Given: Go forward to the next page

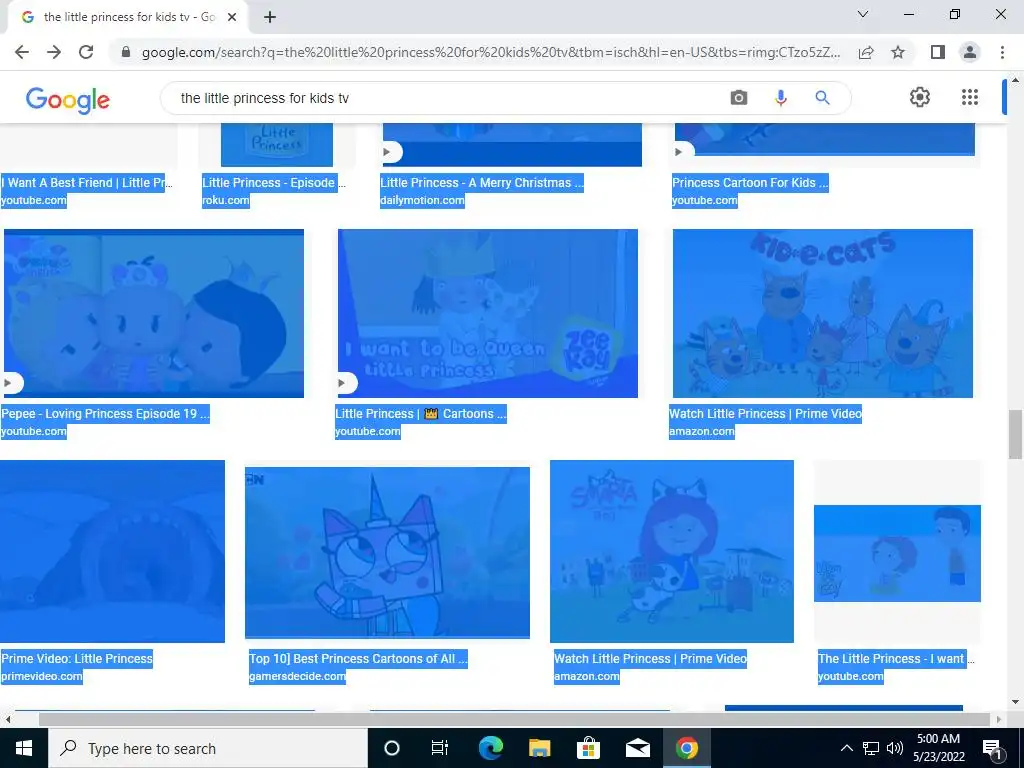Looking at the screenshot, I should pyautogui.click(x=54, y=52).
